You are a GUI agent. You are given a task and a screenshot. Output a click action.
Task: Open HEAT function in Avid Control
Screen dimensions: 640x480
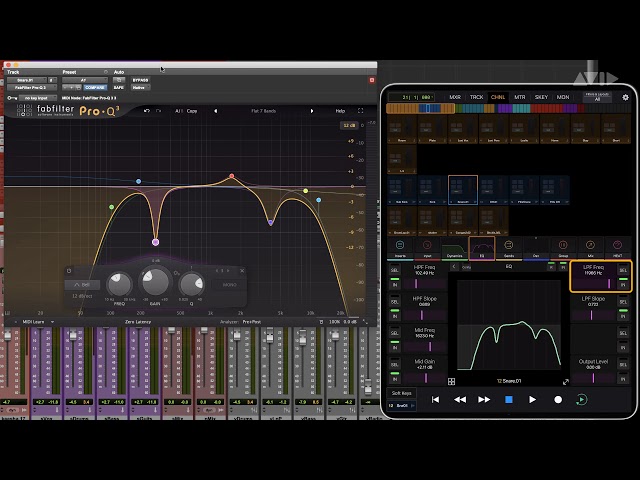pos(617,248)
